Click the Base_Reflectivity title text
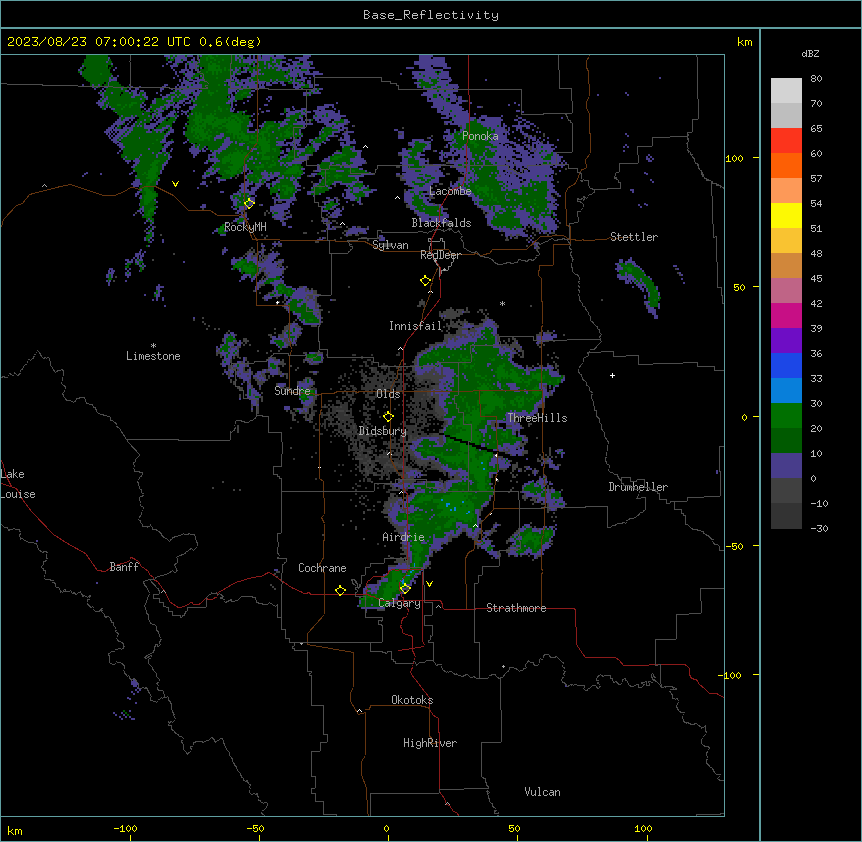Image resolution: width=862 pixels, height=842 pixels. coord(431,15)
